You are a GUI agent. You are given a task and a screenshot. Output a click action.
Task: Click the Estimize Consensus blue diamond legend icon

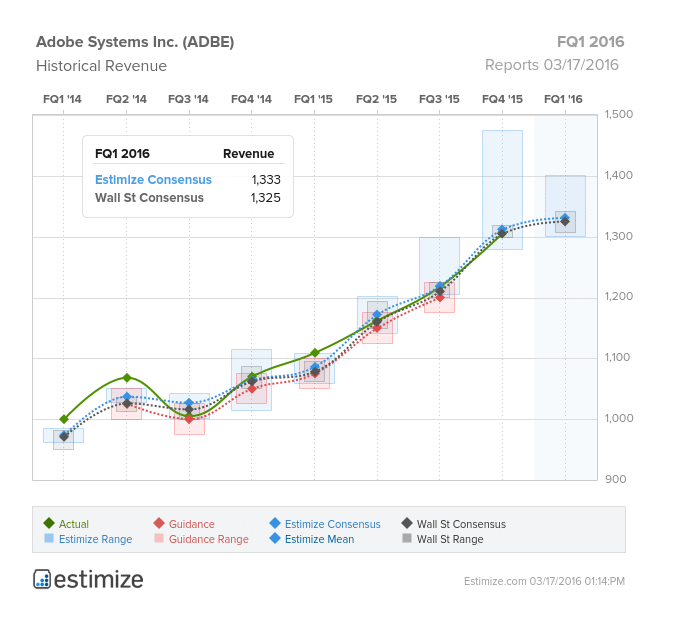[x=275, y=523]
